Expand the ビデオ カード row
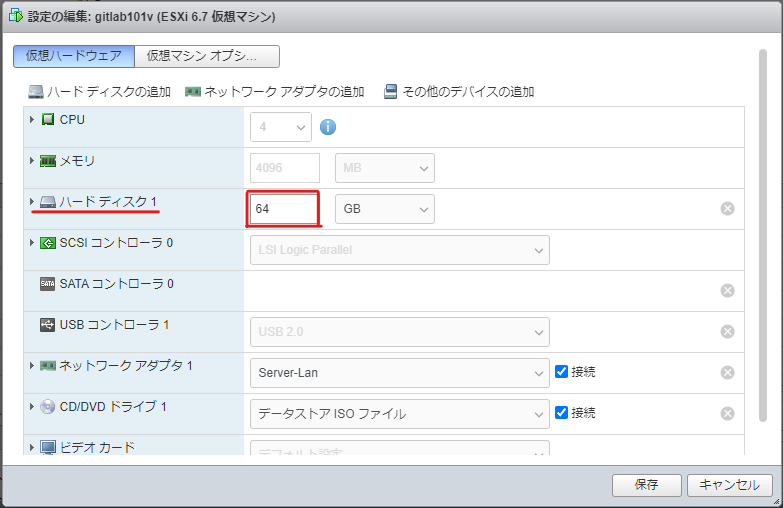The width and height of the screenshot is (783, 508). point(31,448)
